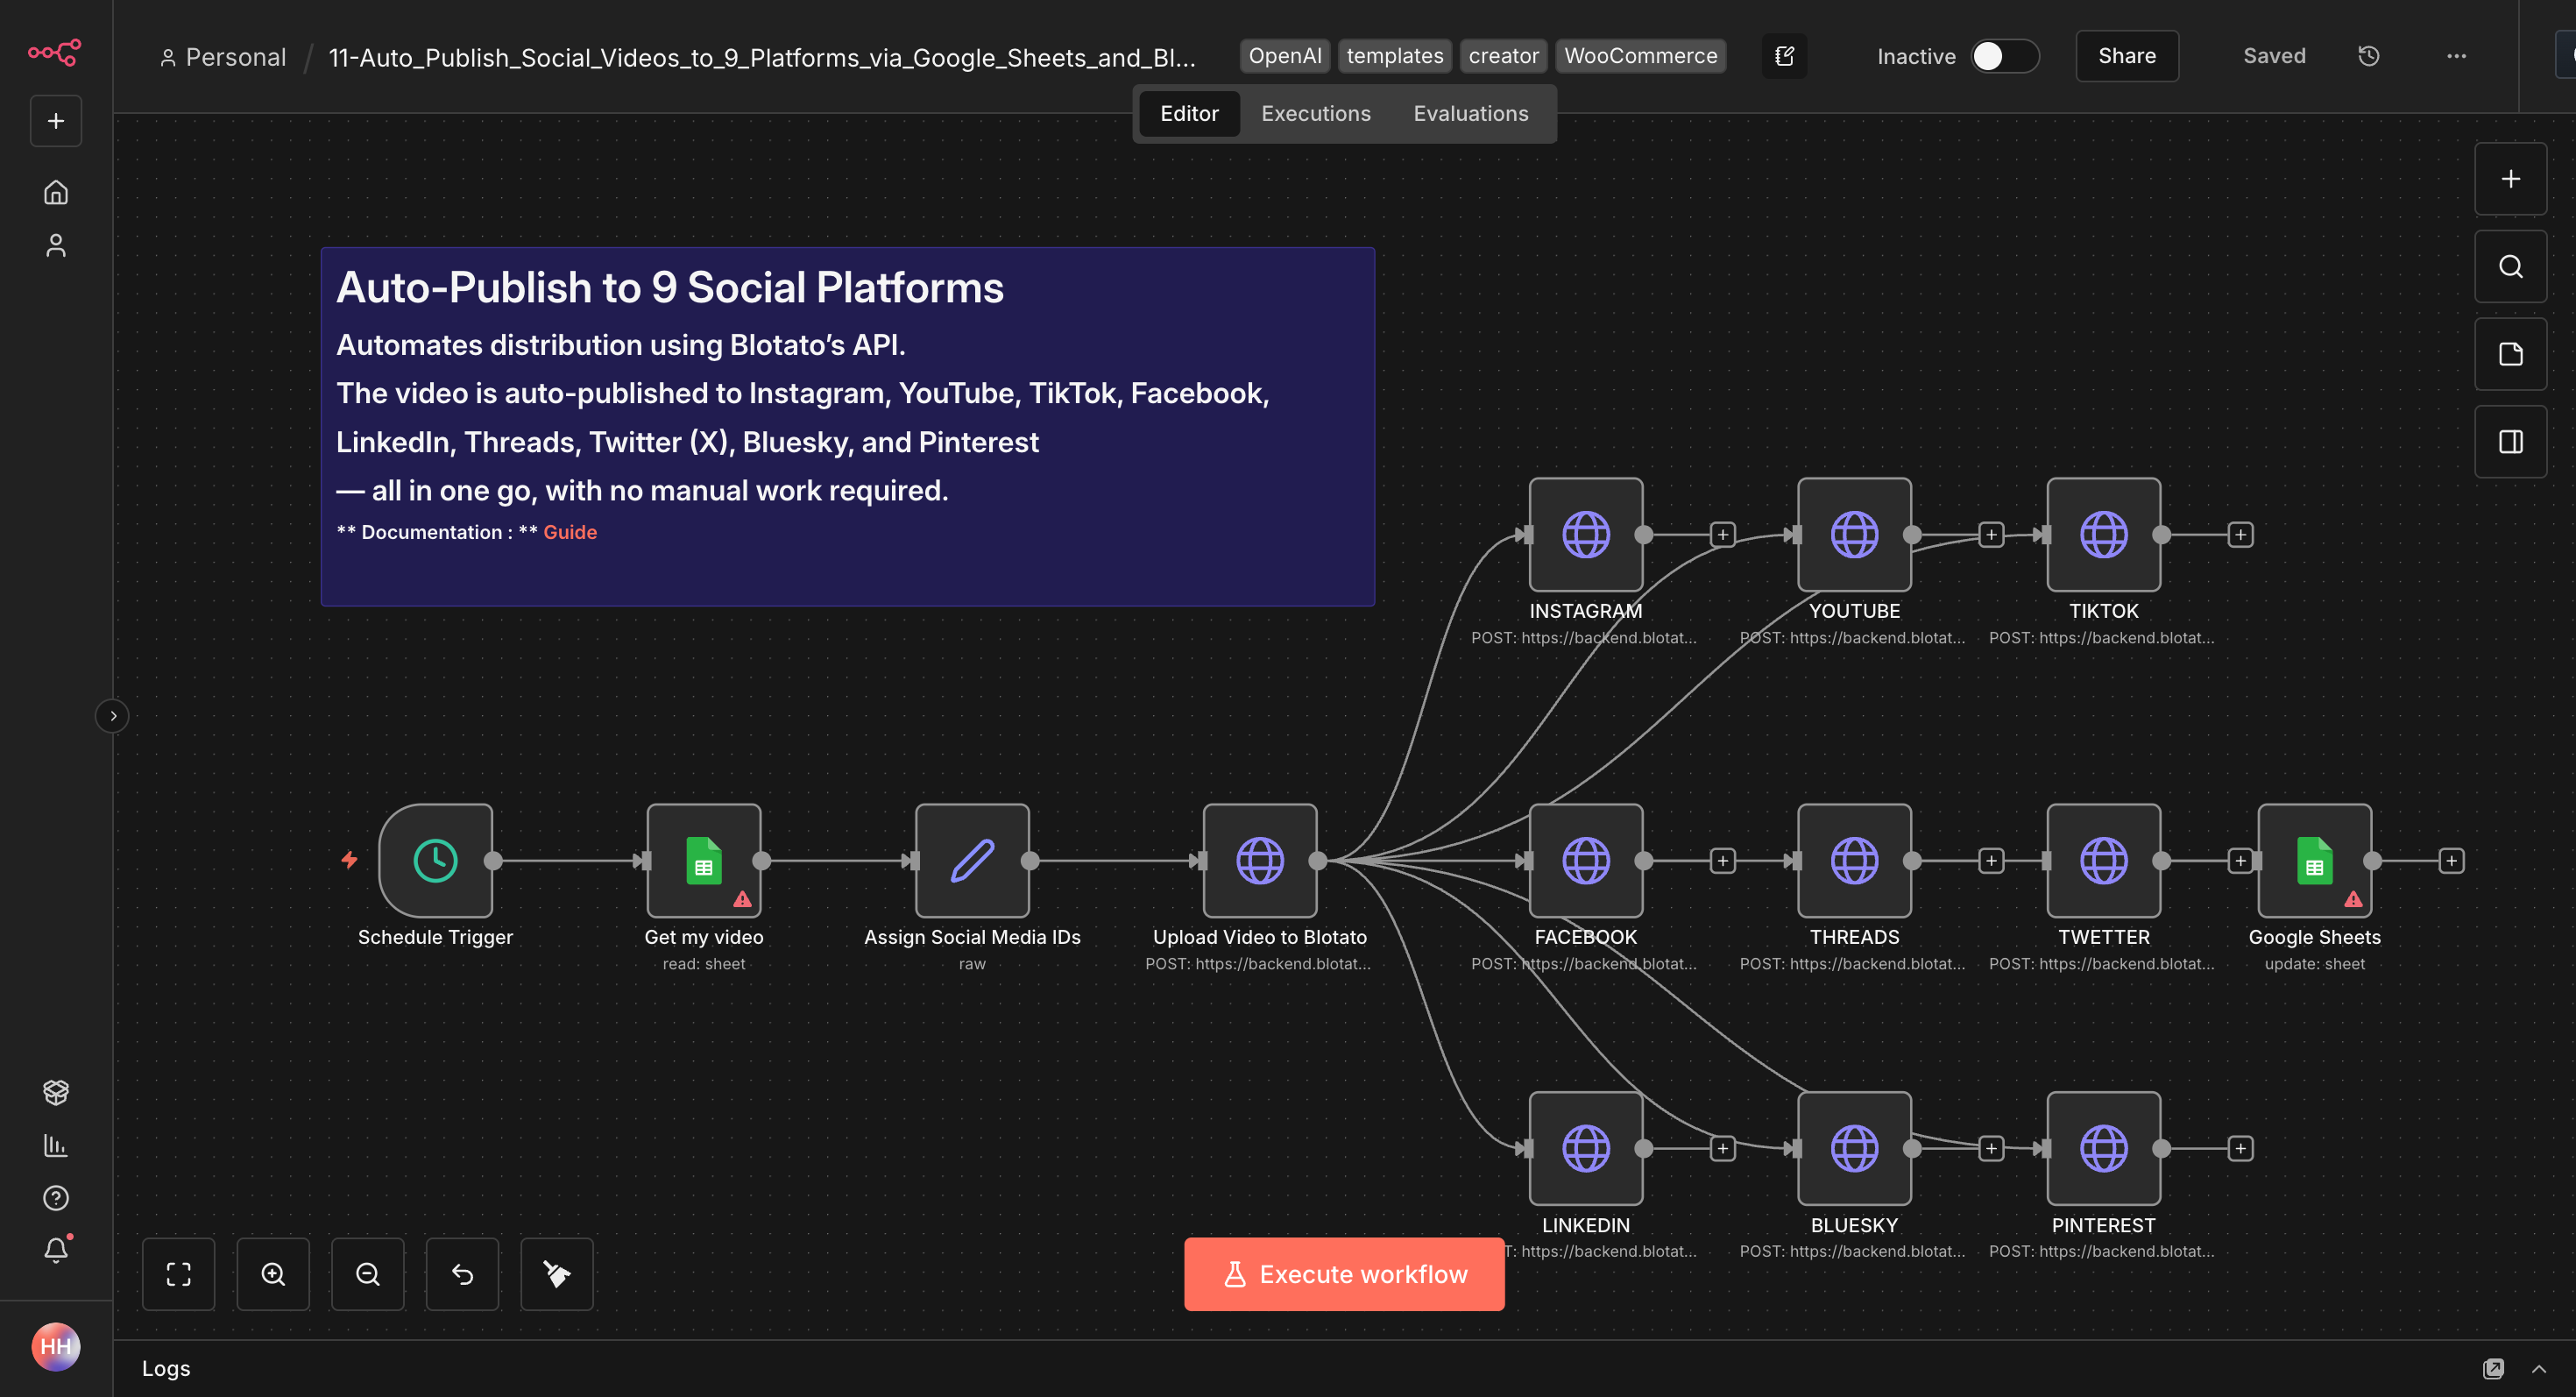Open the Guide documentation link

click(570, 531)
